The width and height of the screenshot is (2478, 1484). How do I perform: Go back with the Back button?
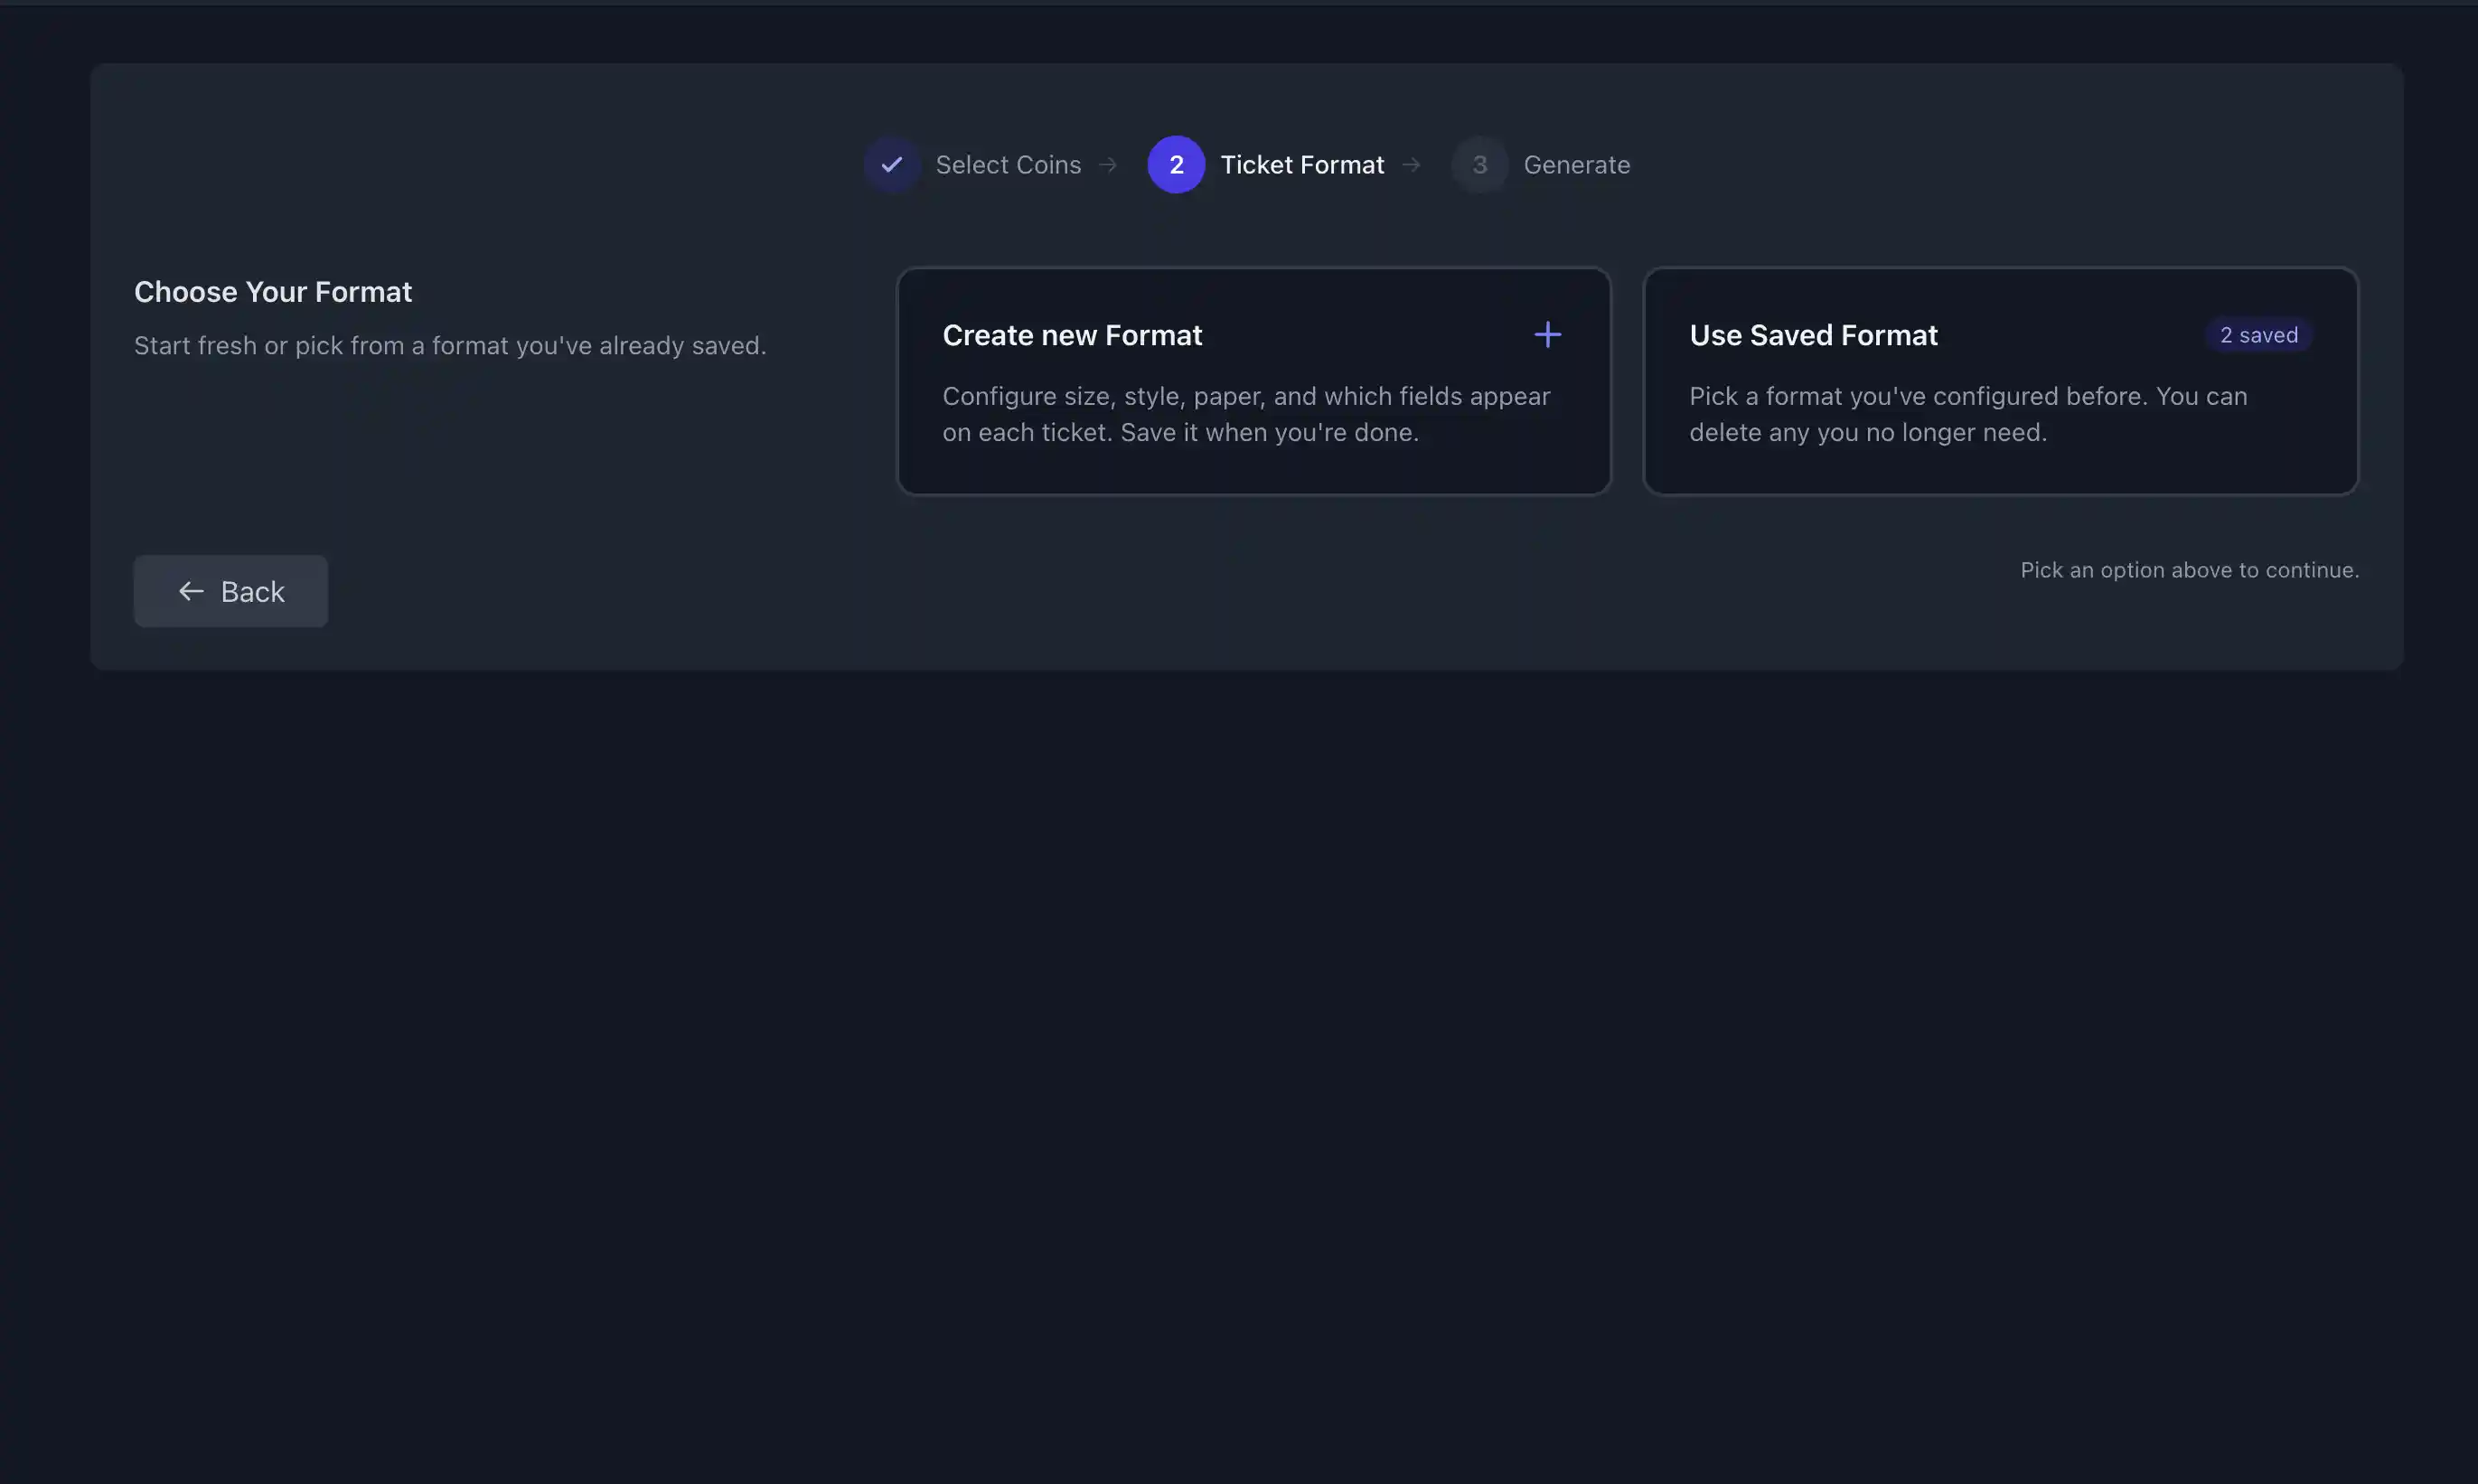coord(231,591)
